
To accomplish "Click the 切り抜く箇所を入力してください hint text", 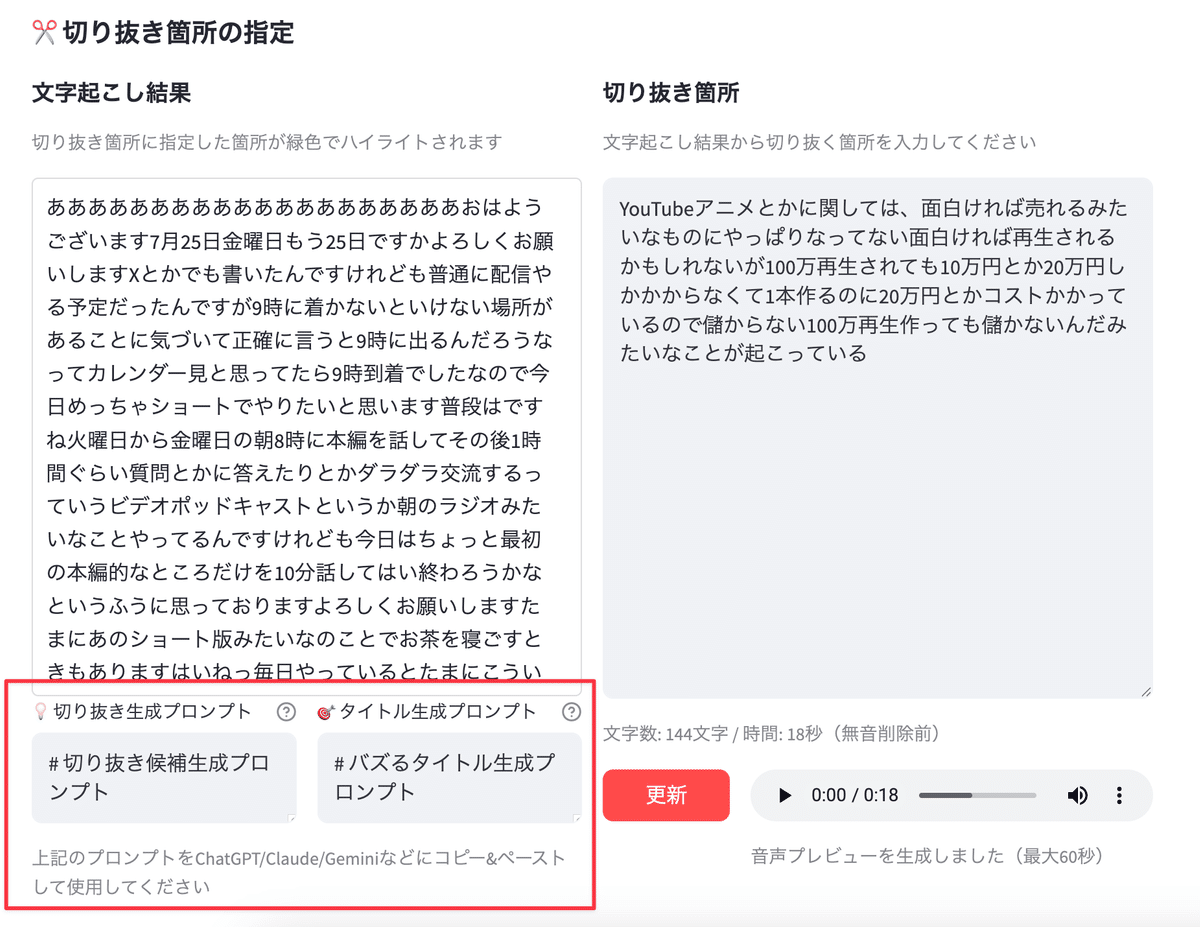I will pos(819,142).
